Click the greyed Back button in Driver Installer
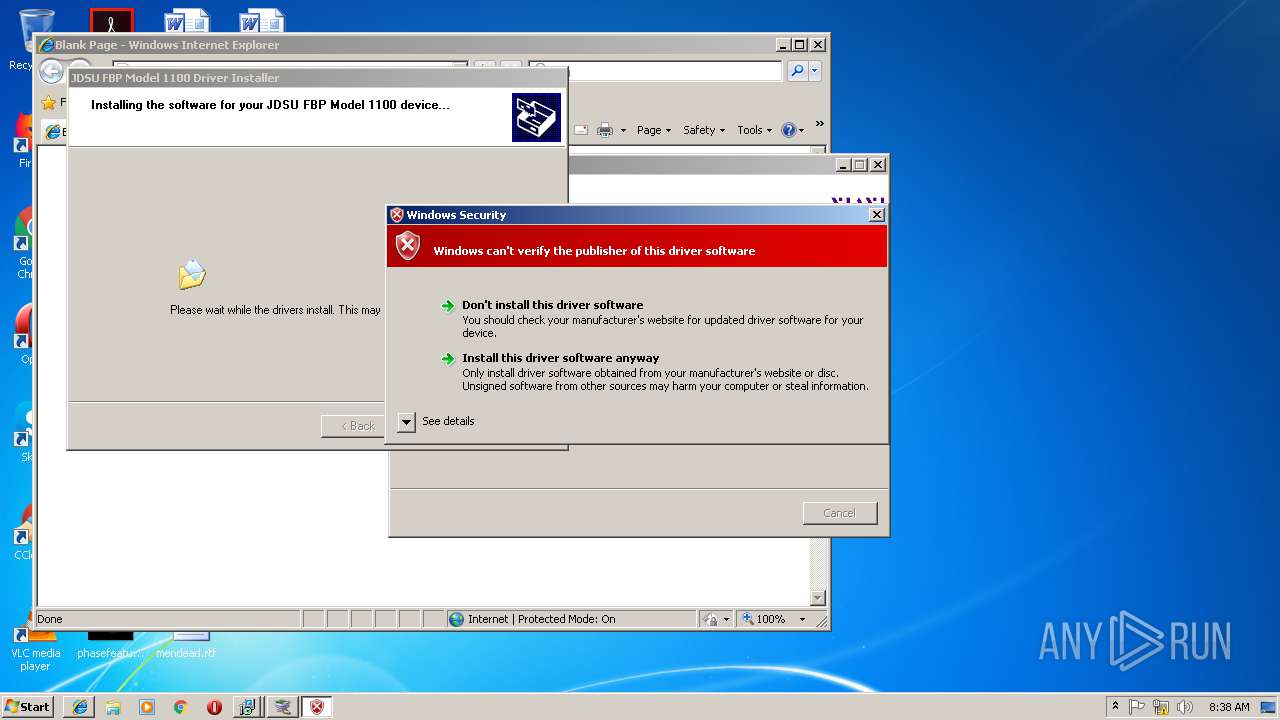The image size is (1280, 720). pyautogui.click(x=353, y=426)
